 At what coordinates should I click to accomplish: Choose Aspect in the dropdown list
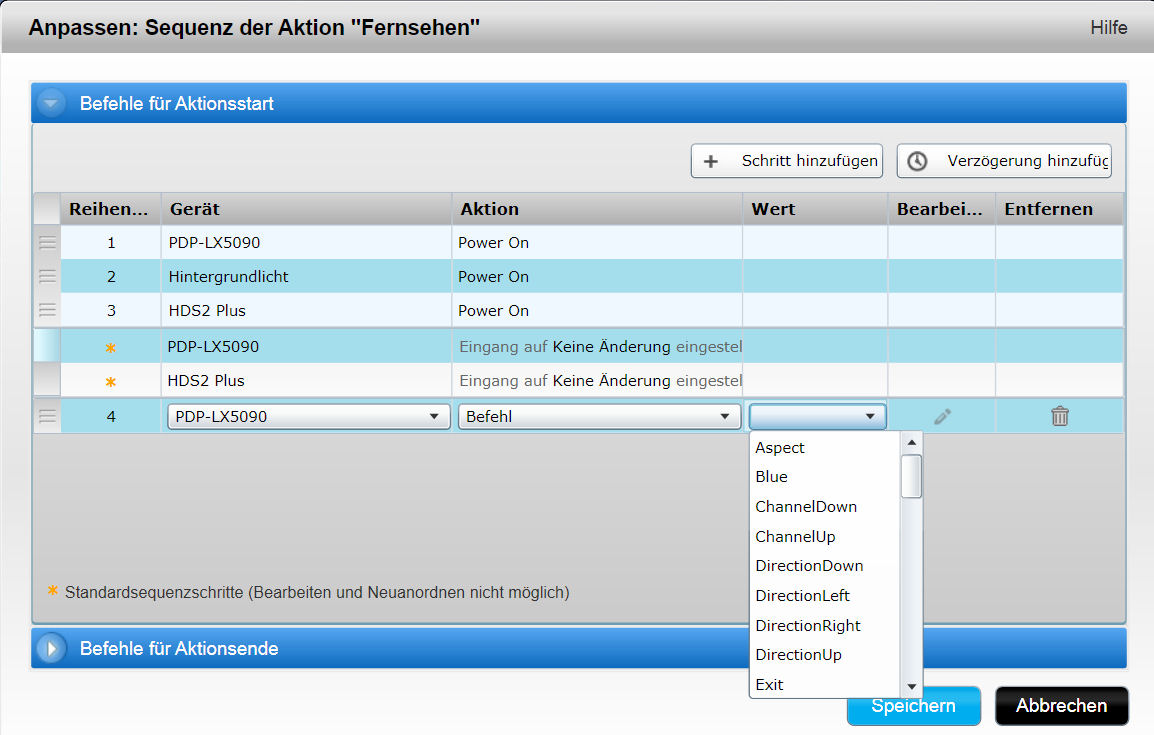tap(780, 448)
